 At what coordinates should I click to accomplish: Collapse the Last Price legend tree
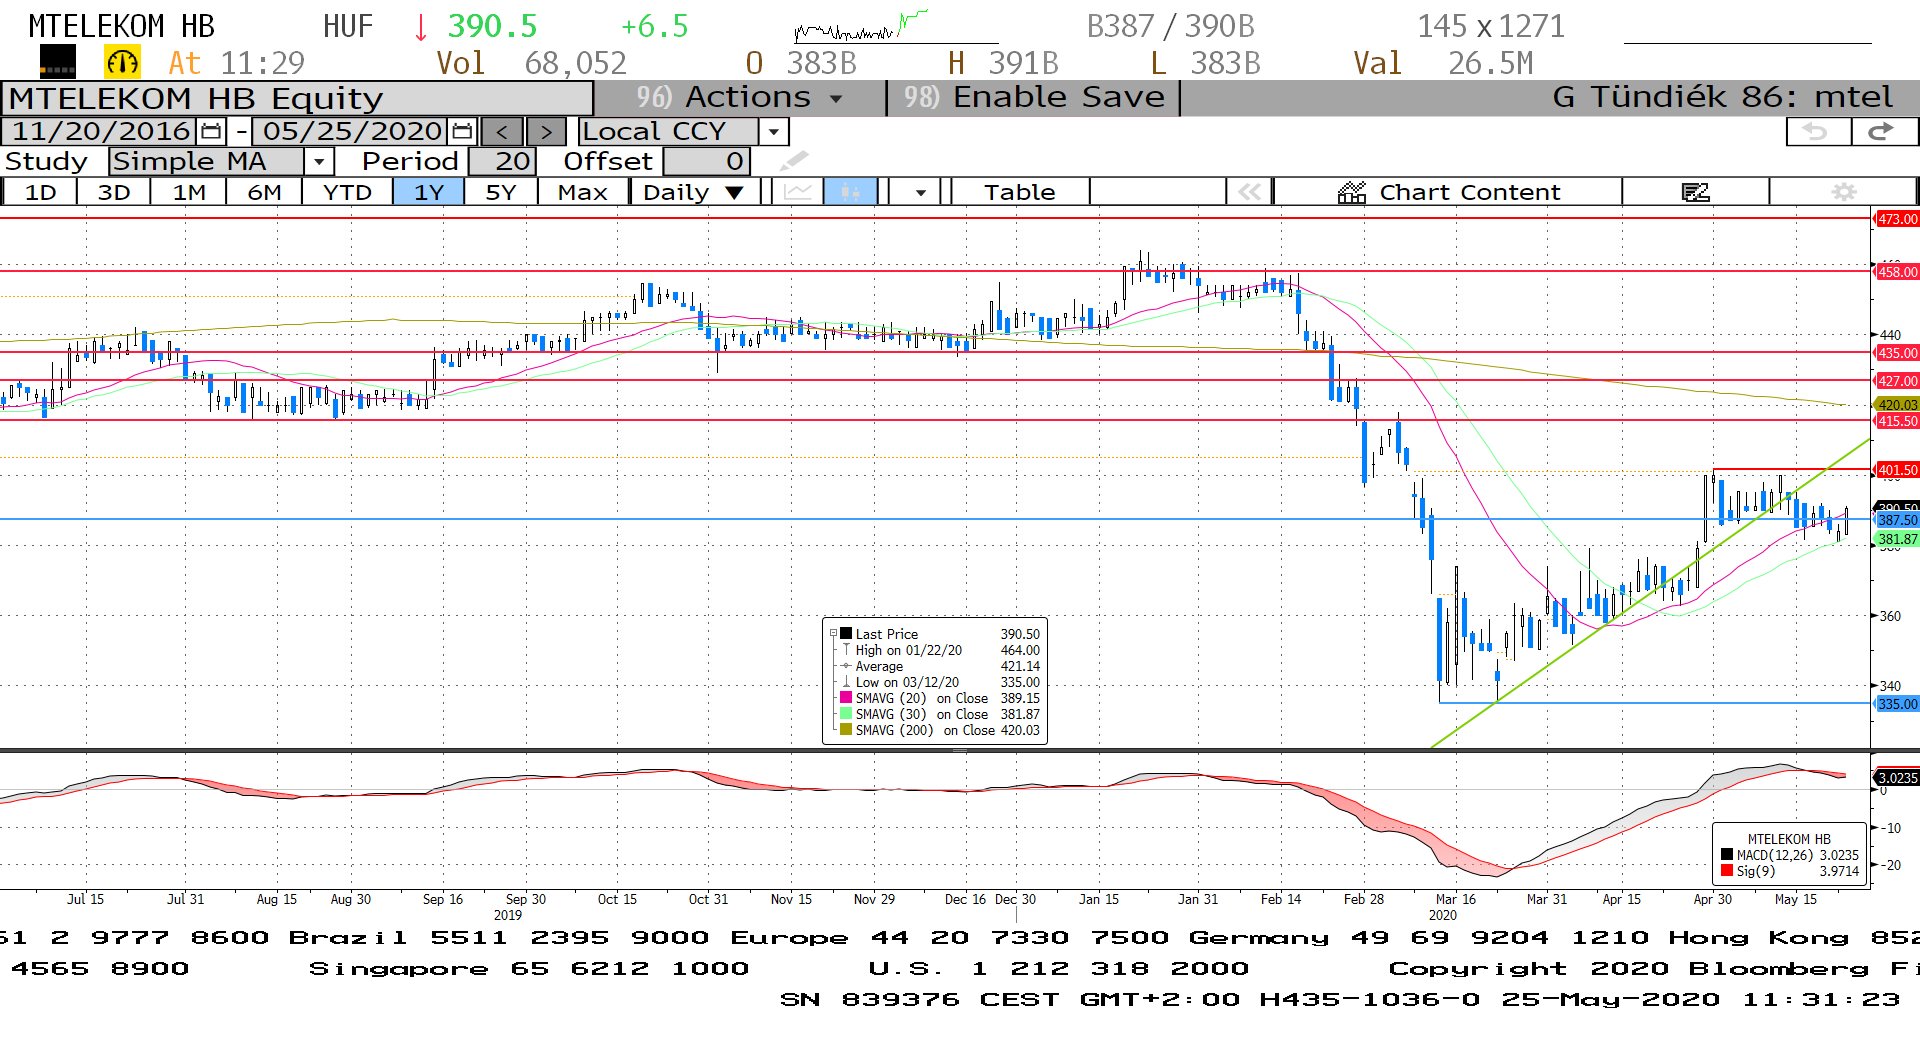pyautogui.click(x=833, y=634)
